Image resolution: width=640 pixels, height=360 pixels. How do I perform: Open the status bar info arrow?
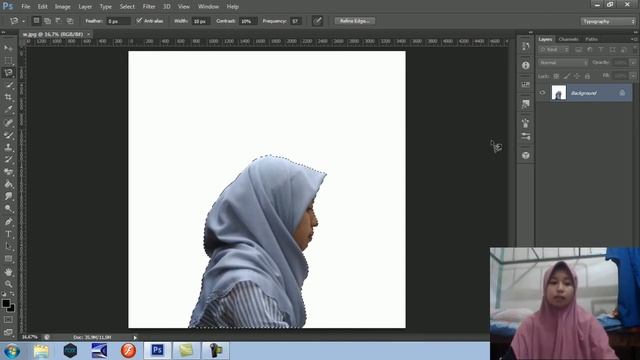(x=135, y=338)
